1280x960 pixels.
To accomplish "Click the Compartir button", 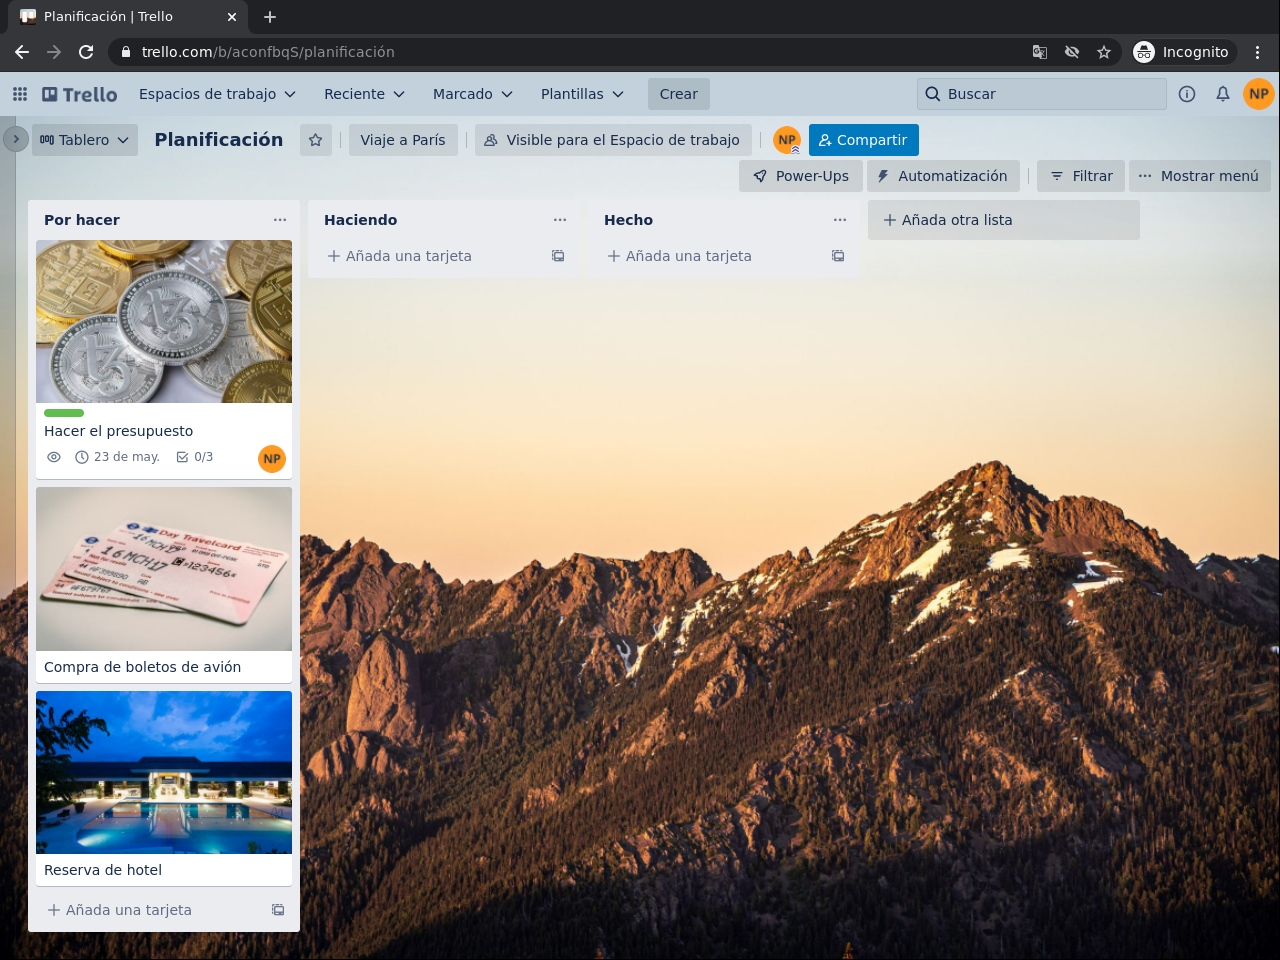I will coord(864,140).
